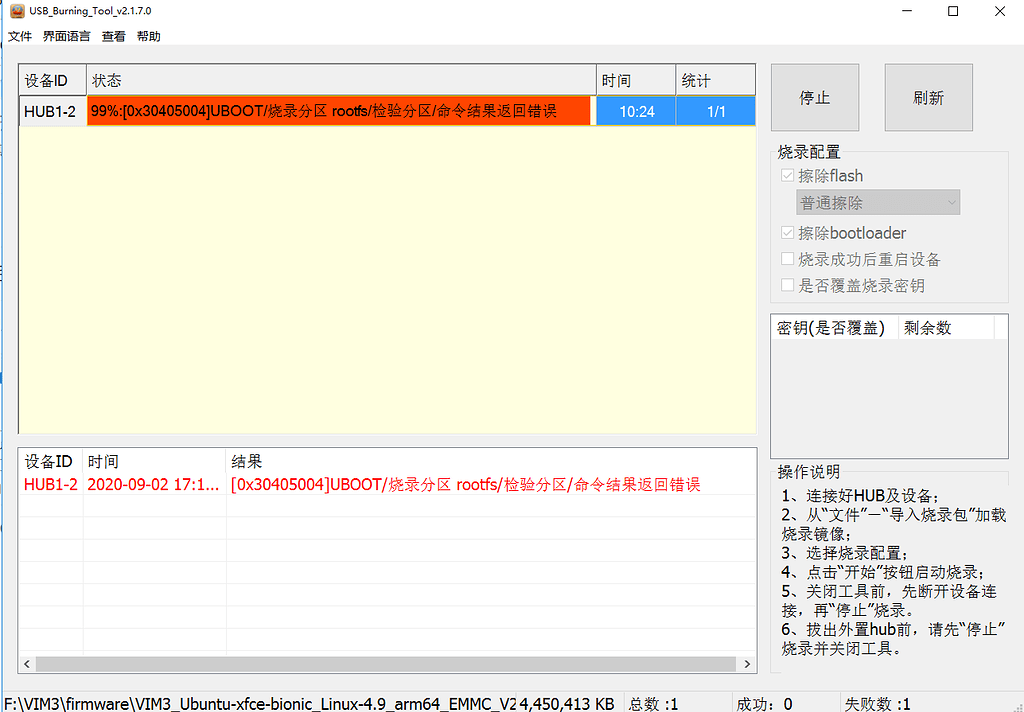Click the 密钥(是否覆盖) column header

(x=834, y=328)
